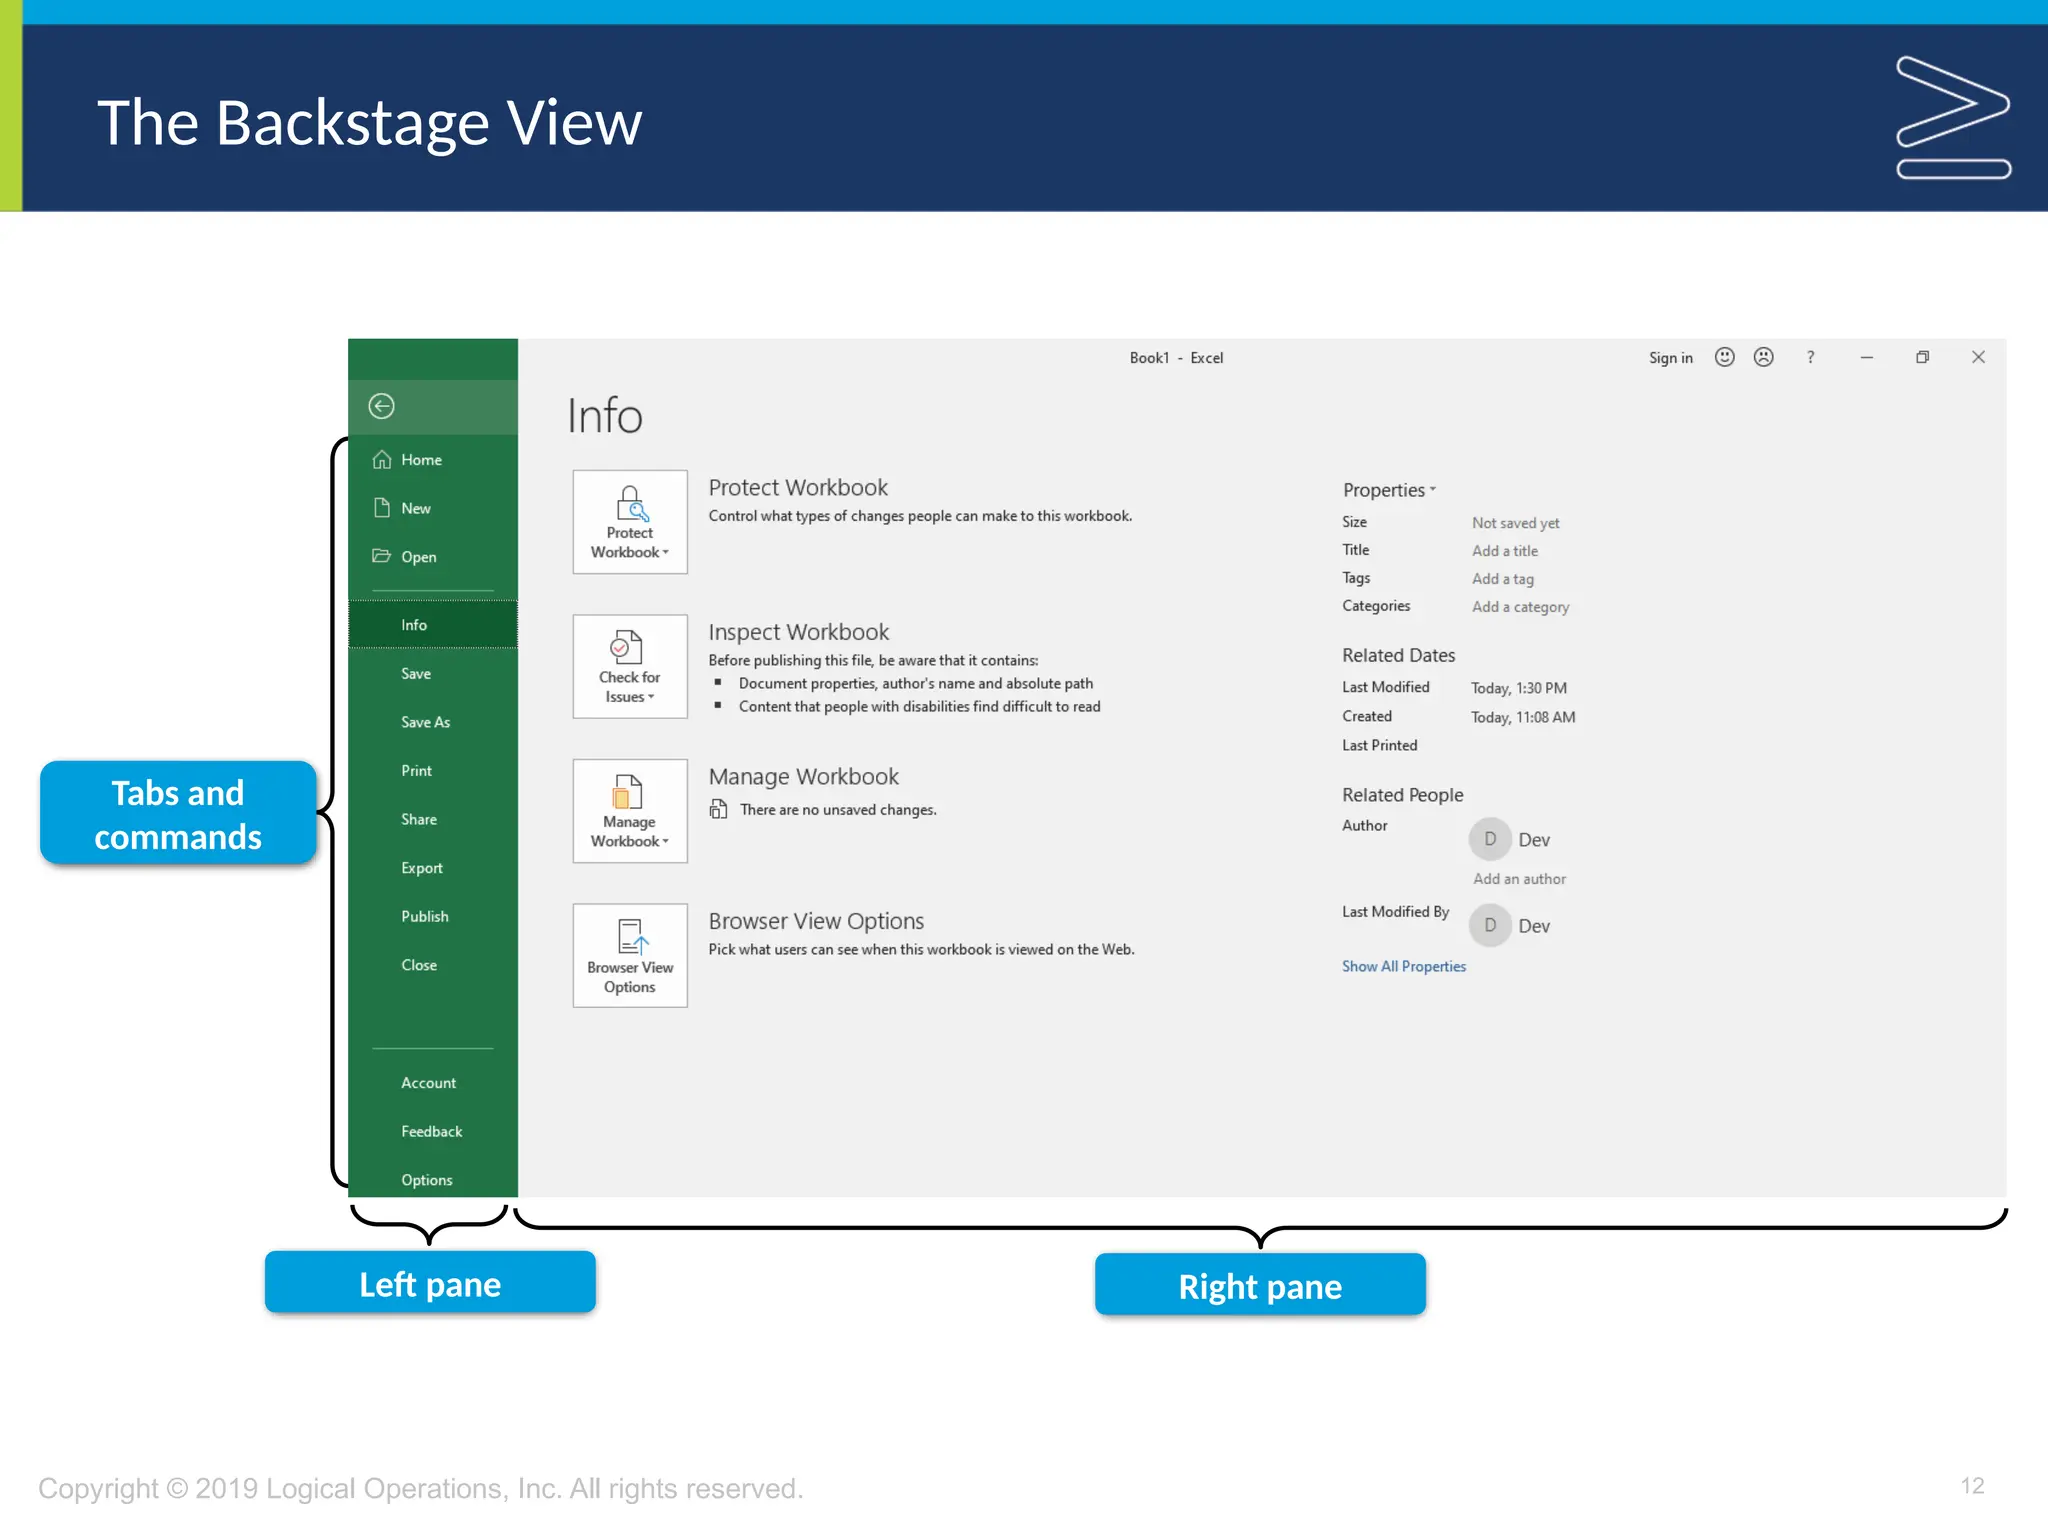2048x1536 pixels.
Task: Open the Help question mark
Action: pos(1810,357)
